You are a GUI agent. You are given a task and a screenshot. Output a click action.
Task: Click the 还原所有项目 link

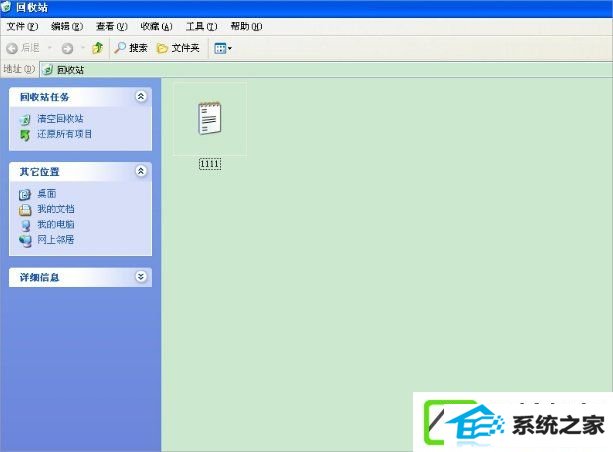[x=65, y=134]
